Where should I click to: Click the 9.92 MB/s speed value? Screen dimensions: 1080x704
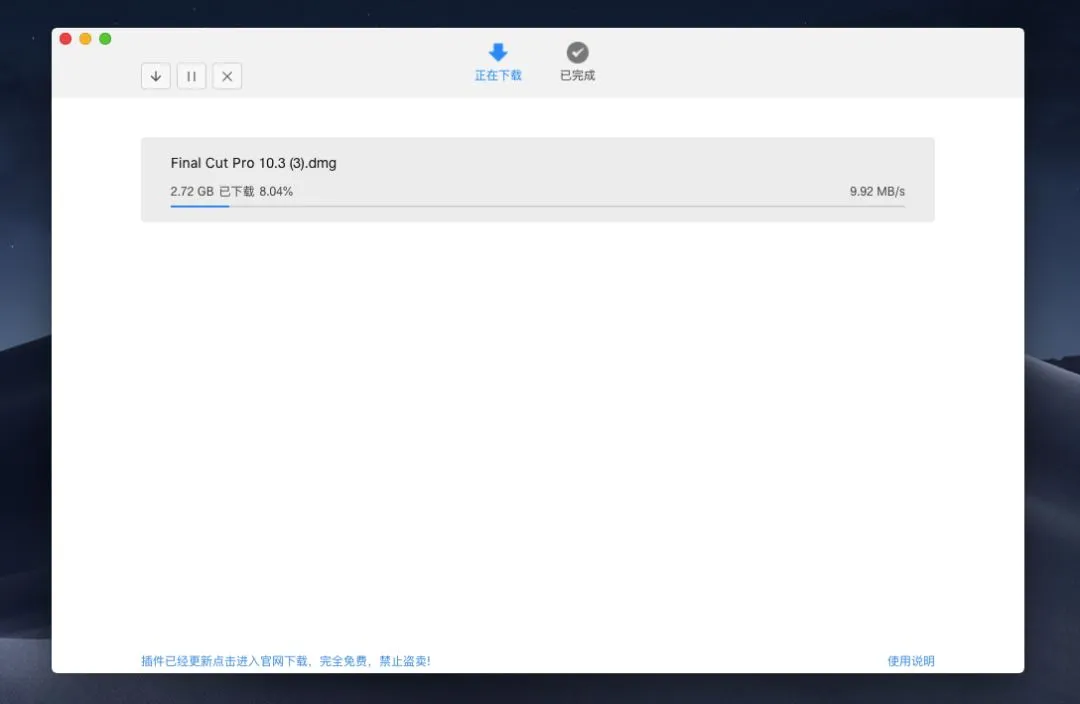877,191
